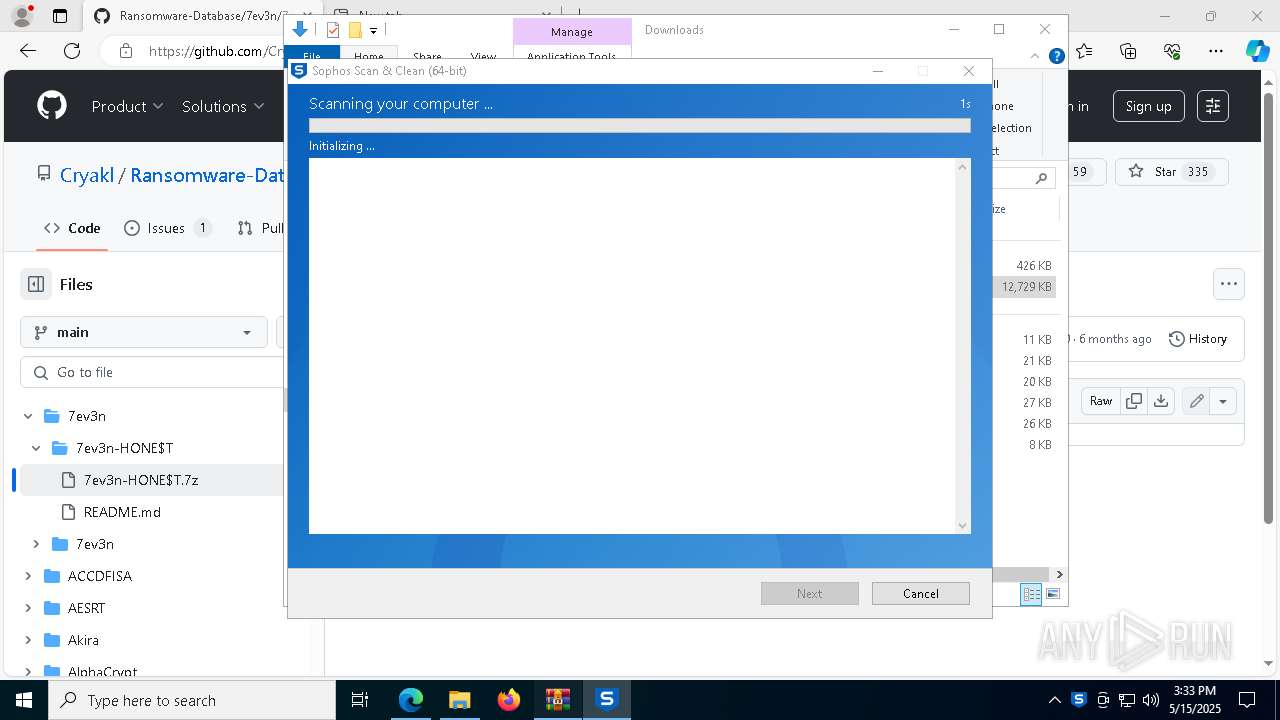Open Edge Favorites icon

(1084, 51)
